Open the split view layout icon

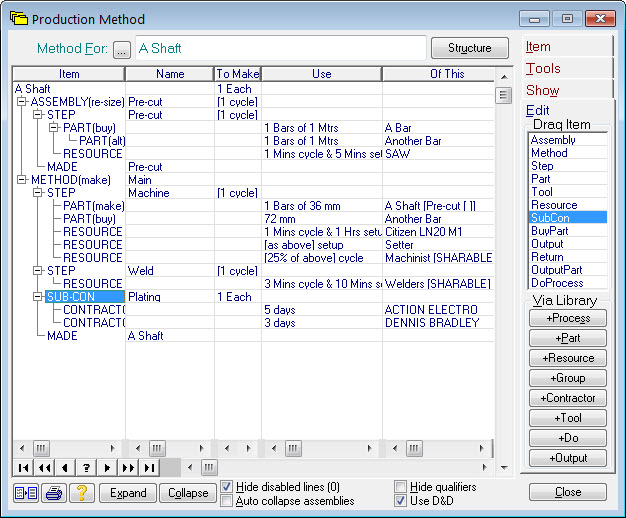26,493
